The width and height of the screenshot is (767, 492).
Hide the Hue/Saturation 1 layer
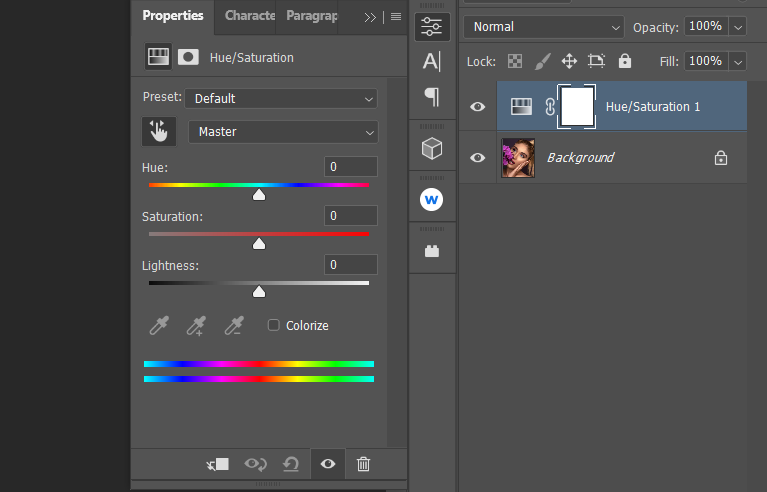(478, 107)
